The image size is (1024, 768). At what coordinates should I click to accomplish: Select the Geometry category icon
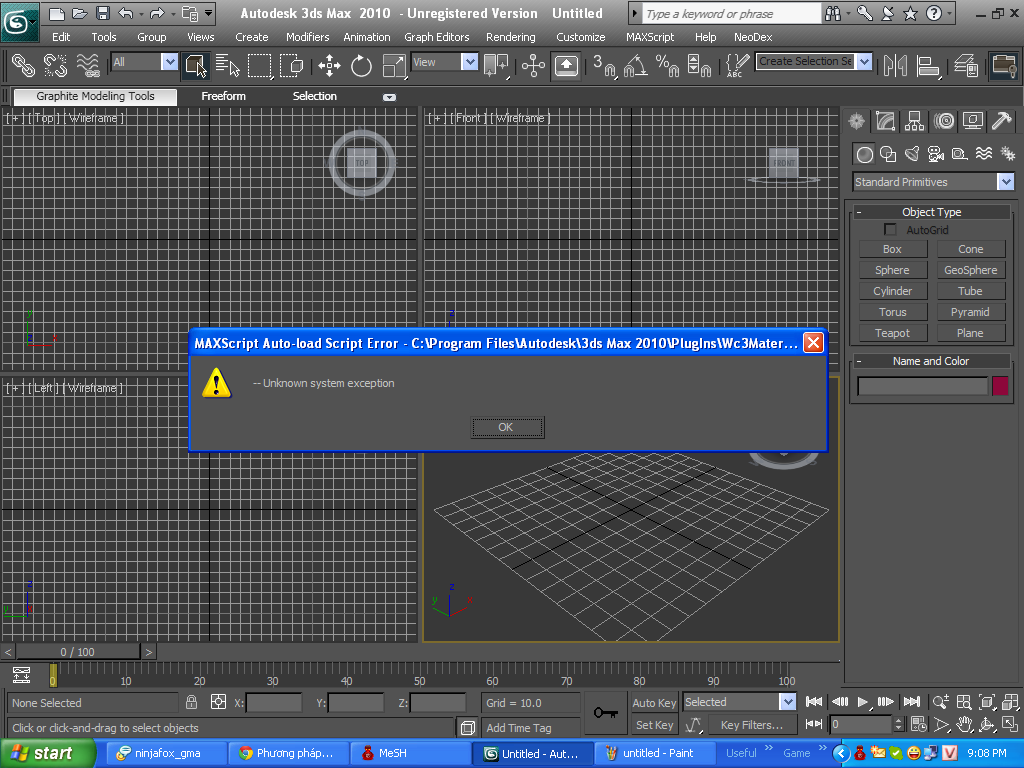(x=865, y=154)
